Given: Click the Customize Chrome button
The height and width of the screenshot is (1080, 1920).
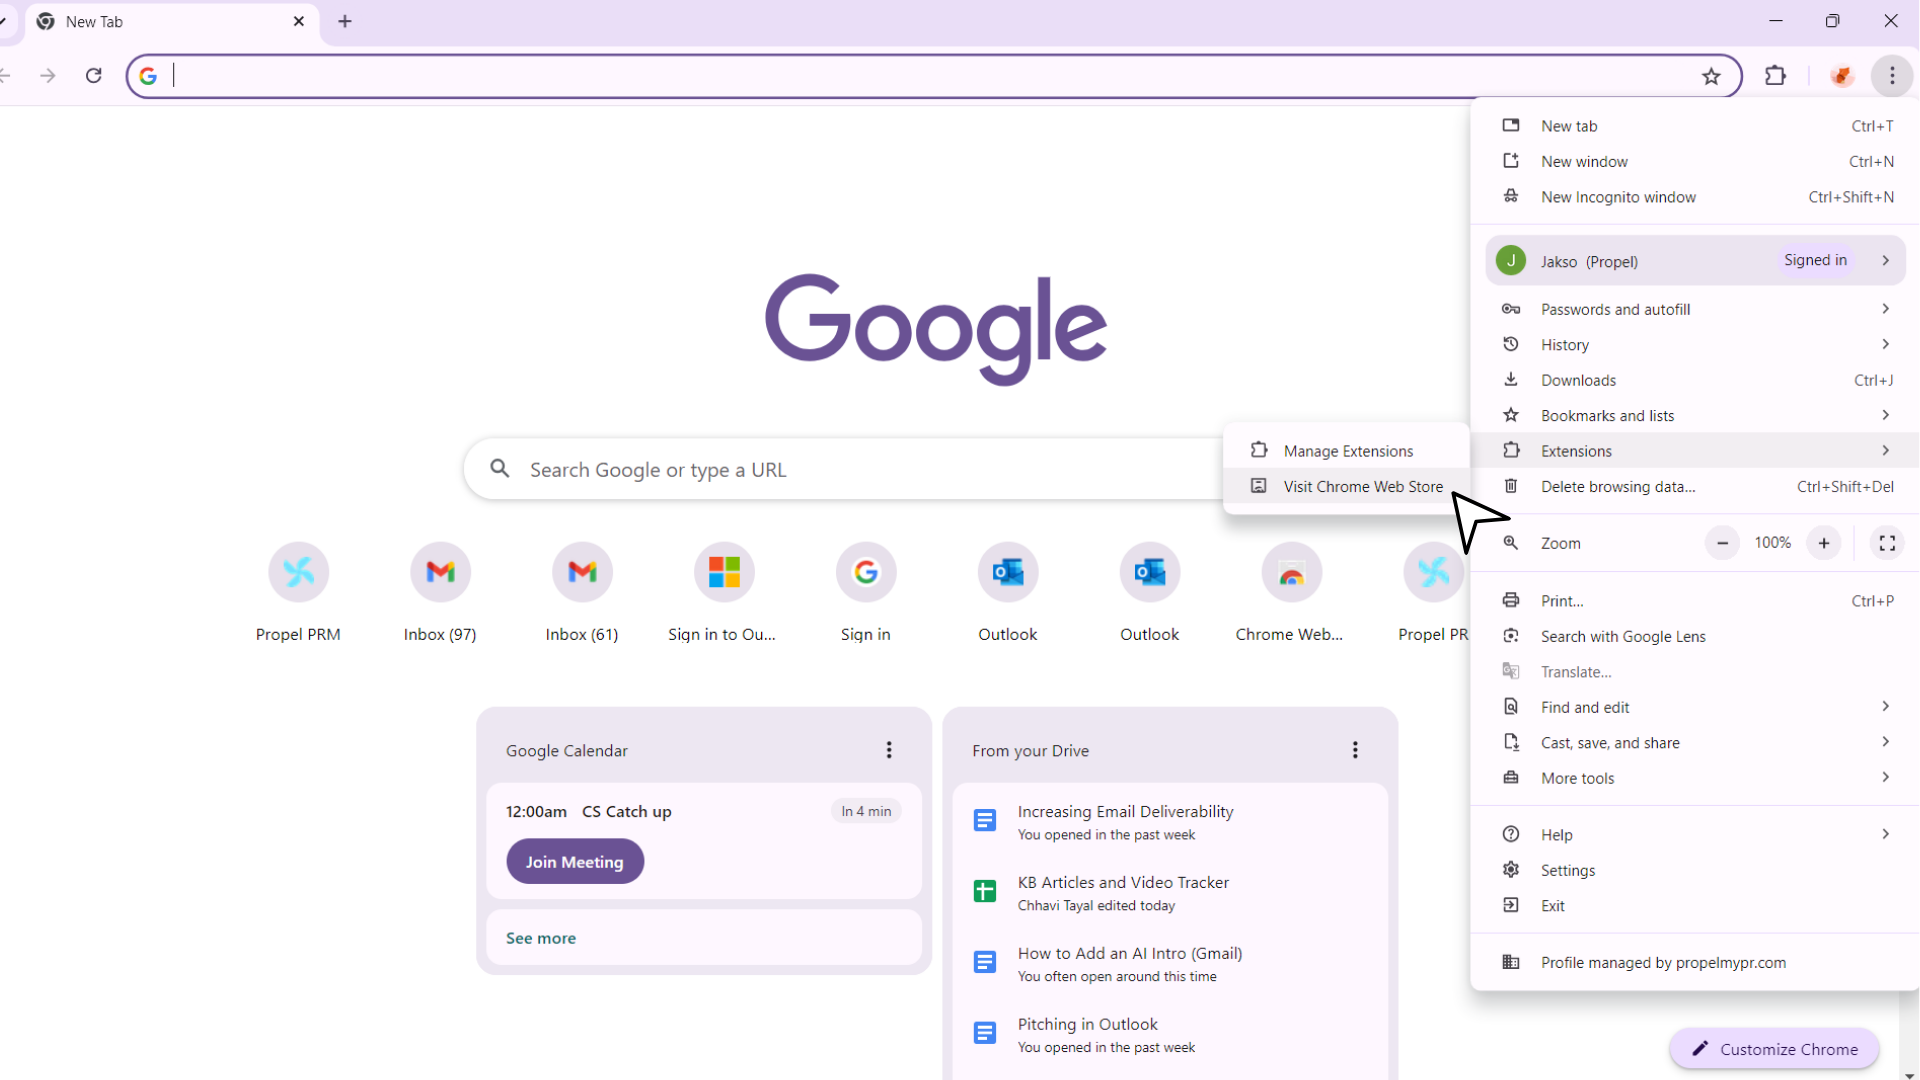Looking at the screenshot, I should [1774, 1049].
